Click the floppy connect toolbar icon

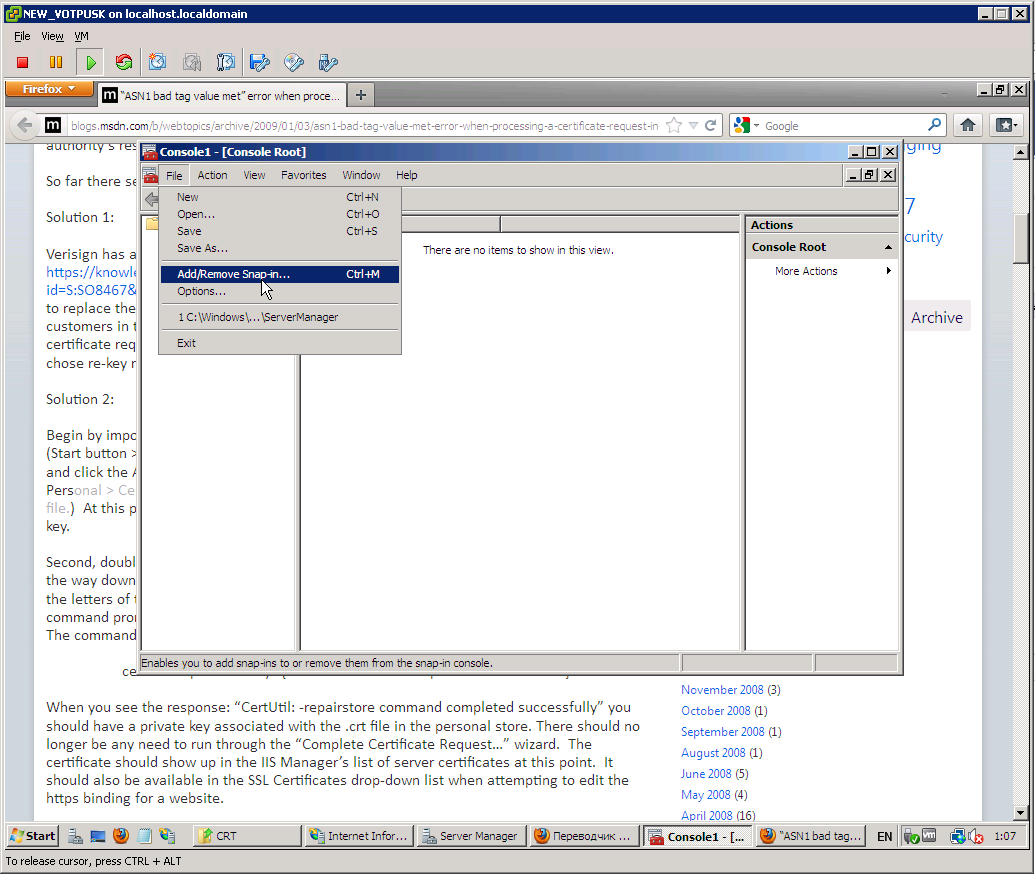[259, 63]
